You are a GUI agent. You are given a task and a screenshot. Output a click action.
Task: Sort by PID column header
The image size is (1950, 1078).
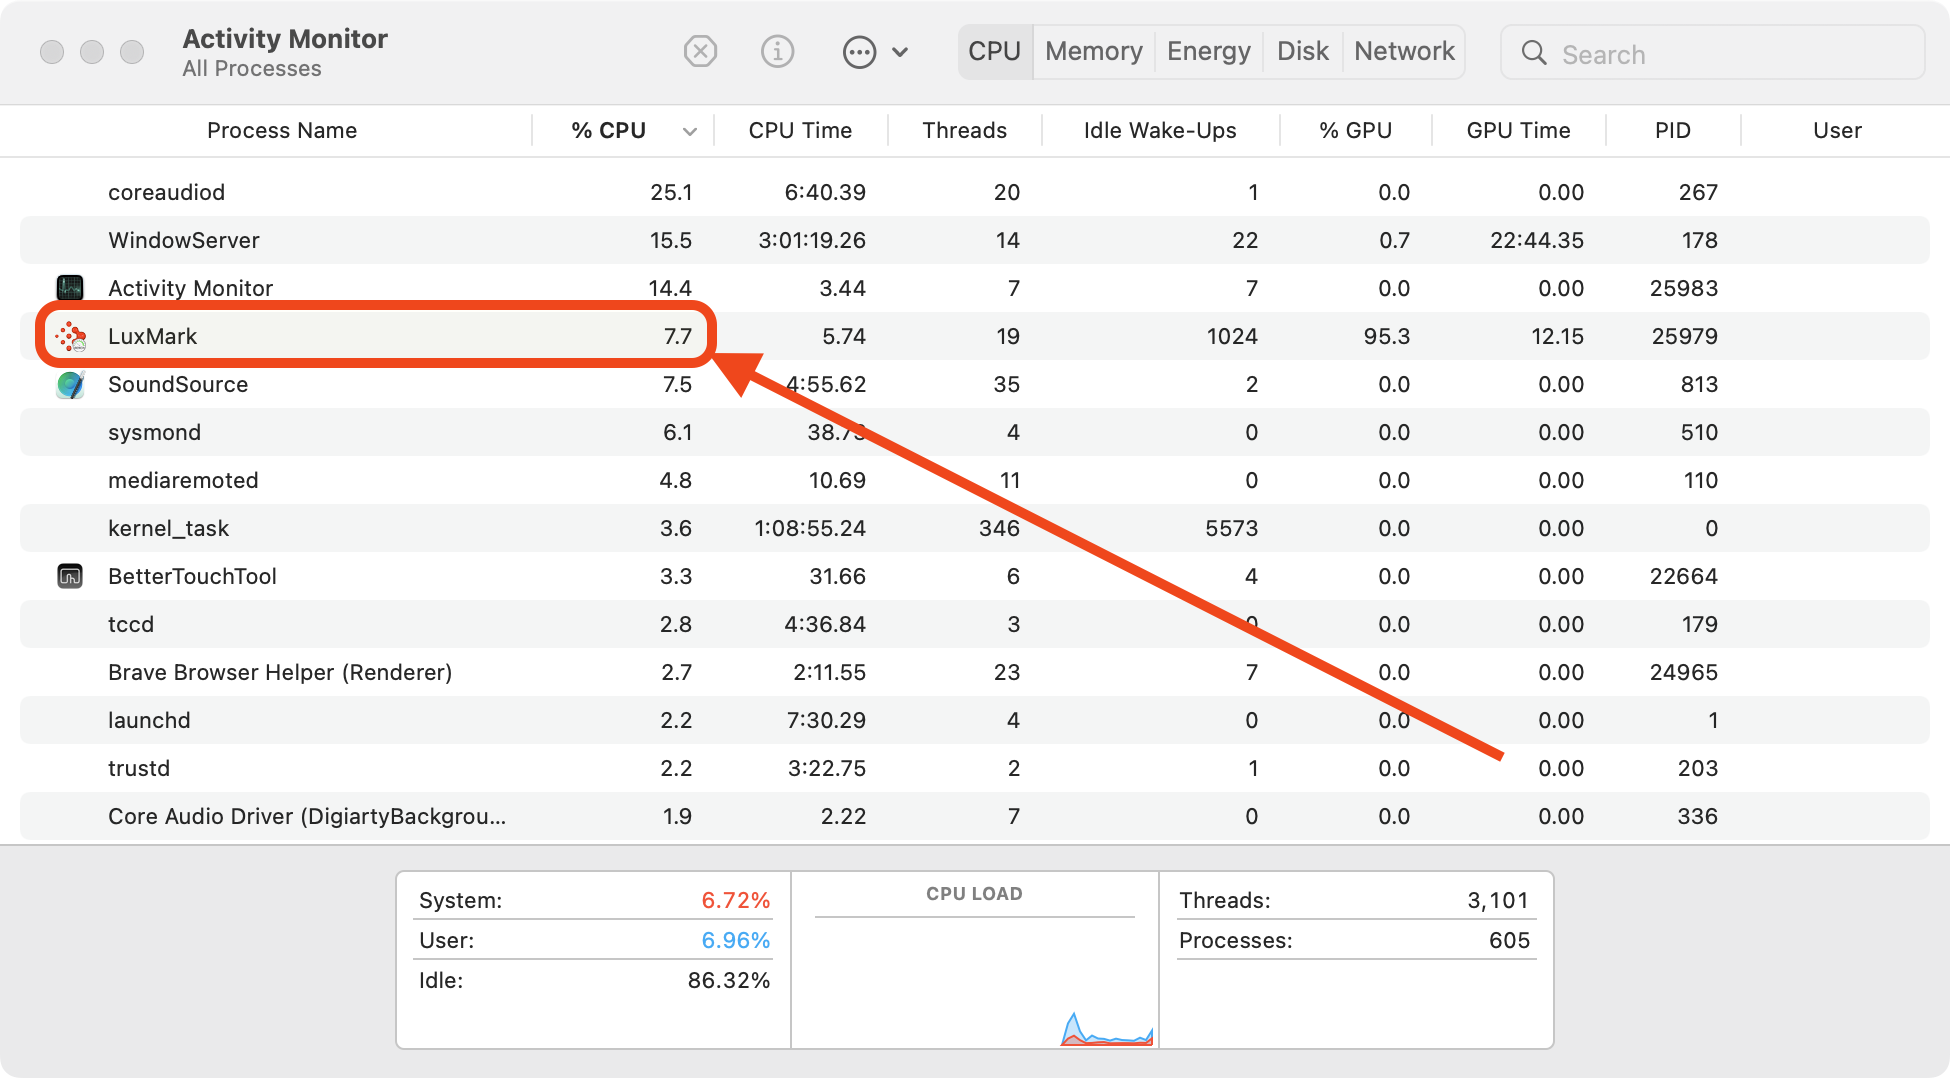[x=1672, y=130]
